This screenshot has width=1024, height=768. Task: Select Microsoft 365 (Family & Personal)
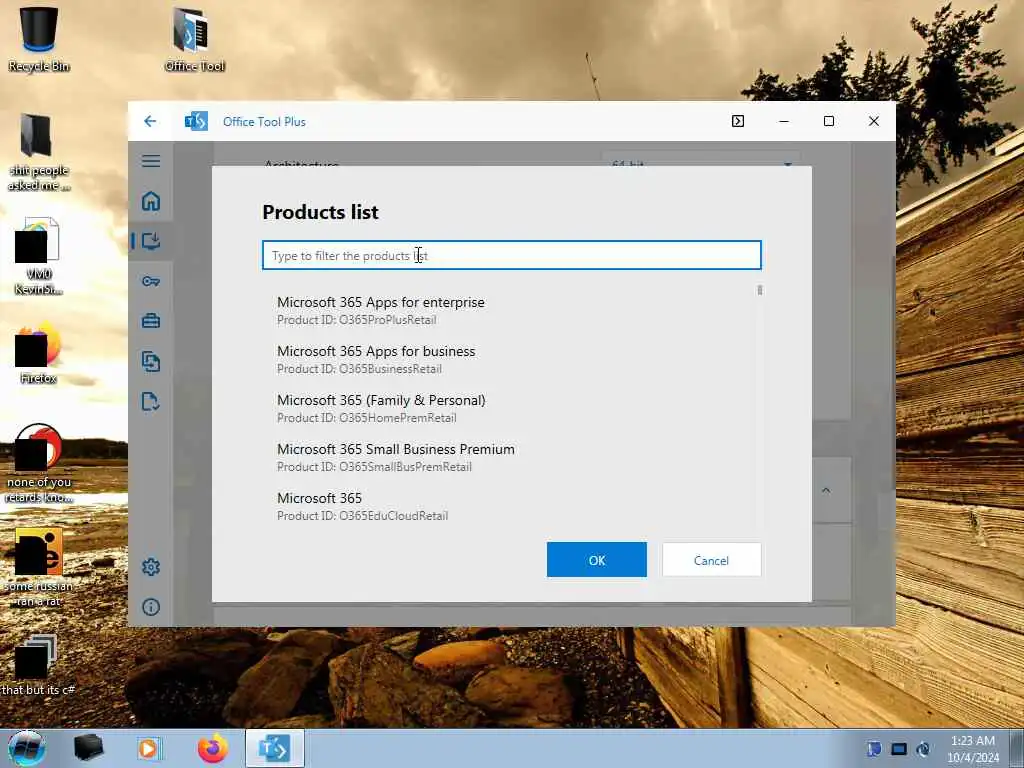click(x=512, y=408)
